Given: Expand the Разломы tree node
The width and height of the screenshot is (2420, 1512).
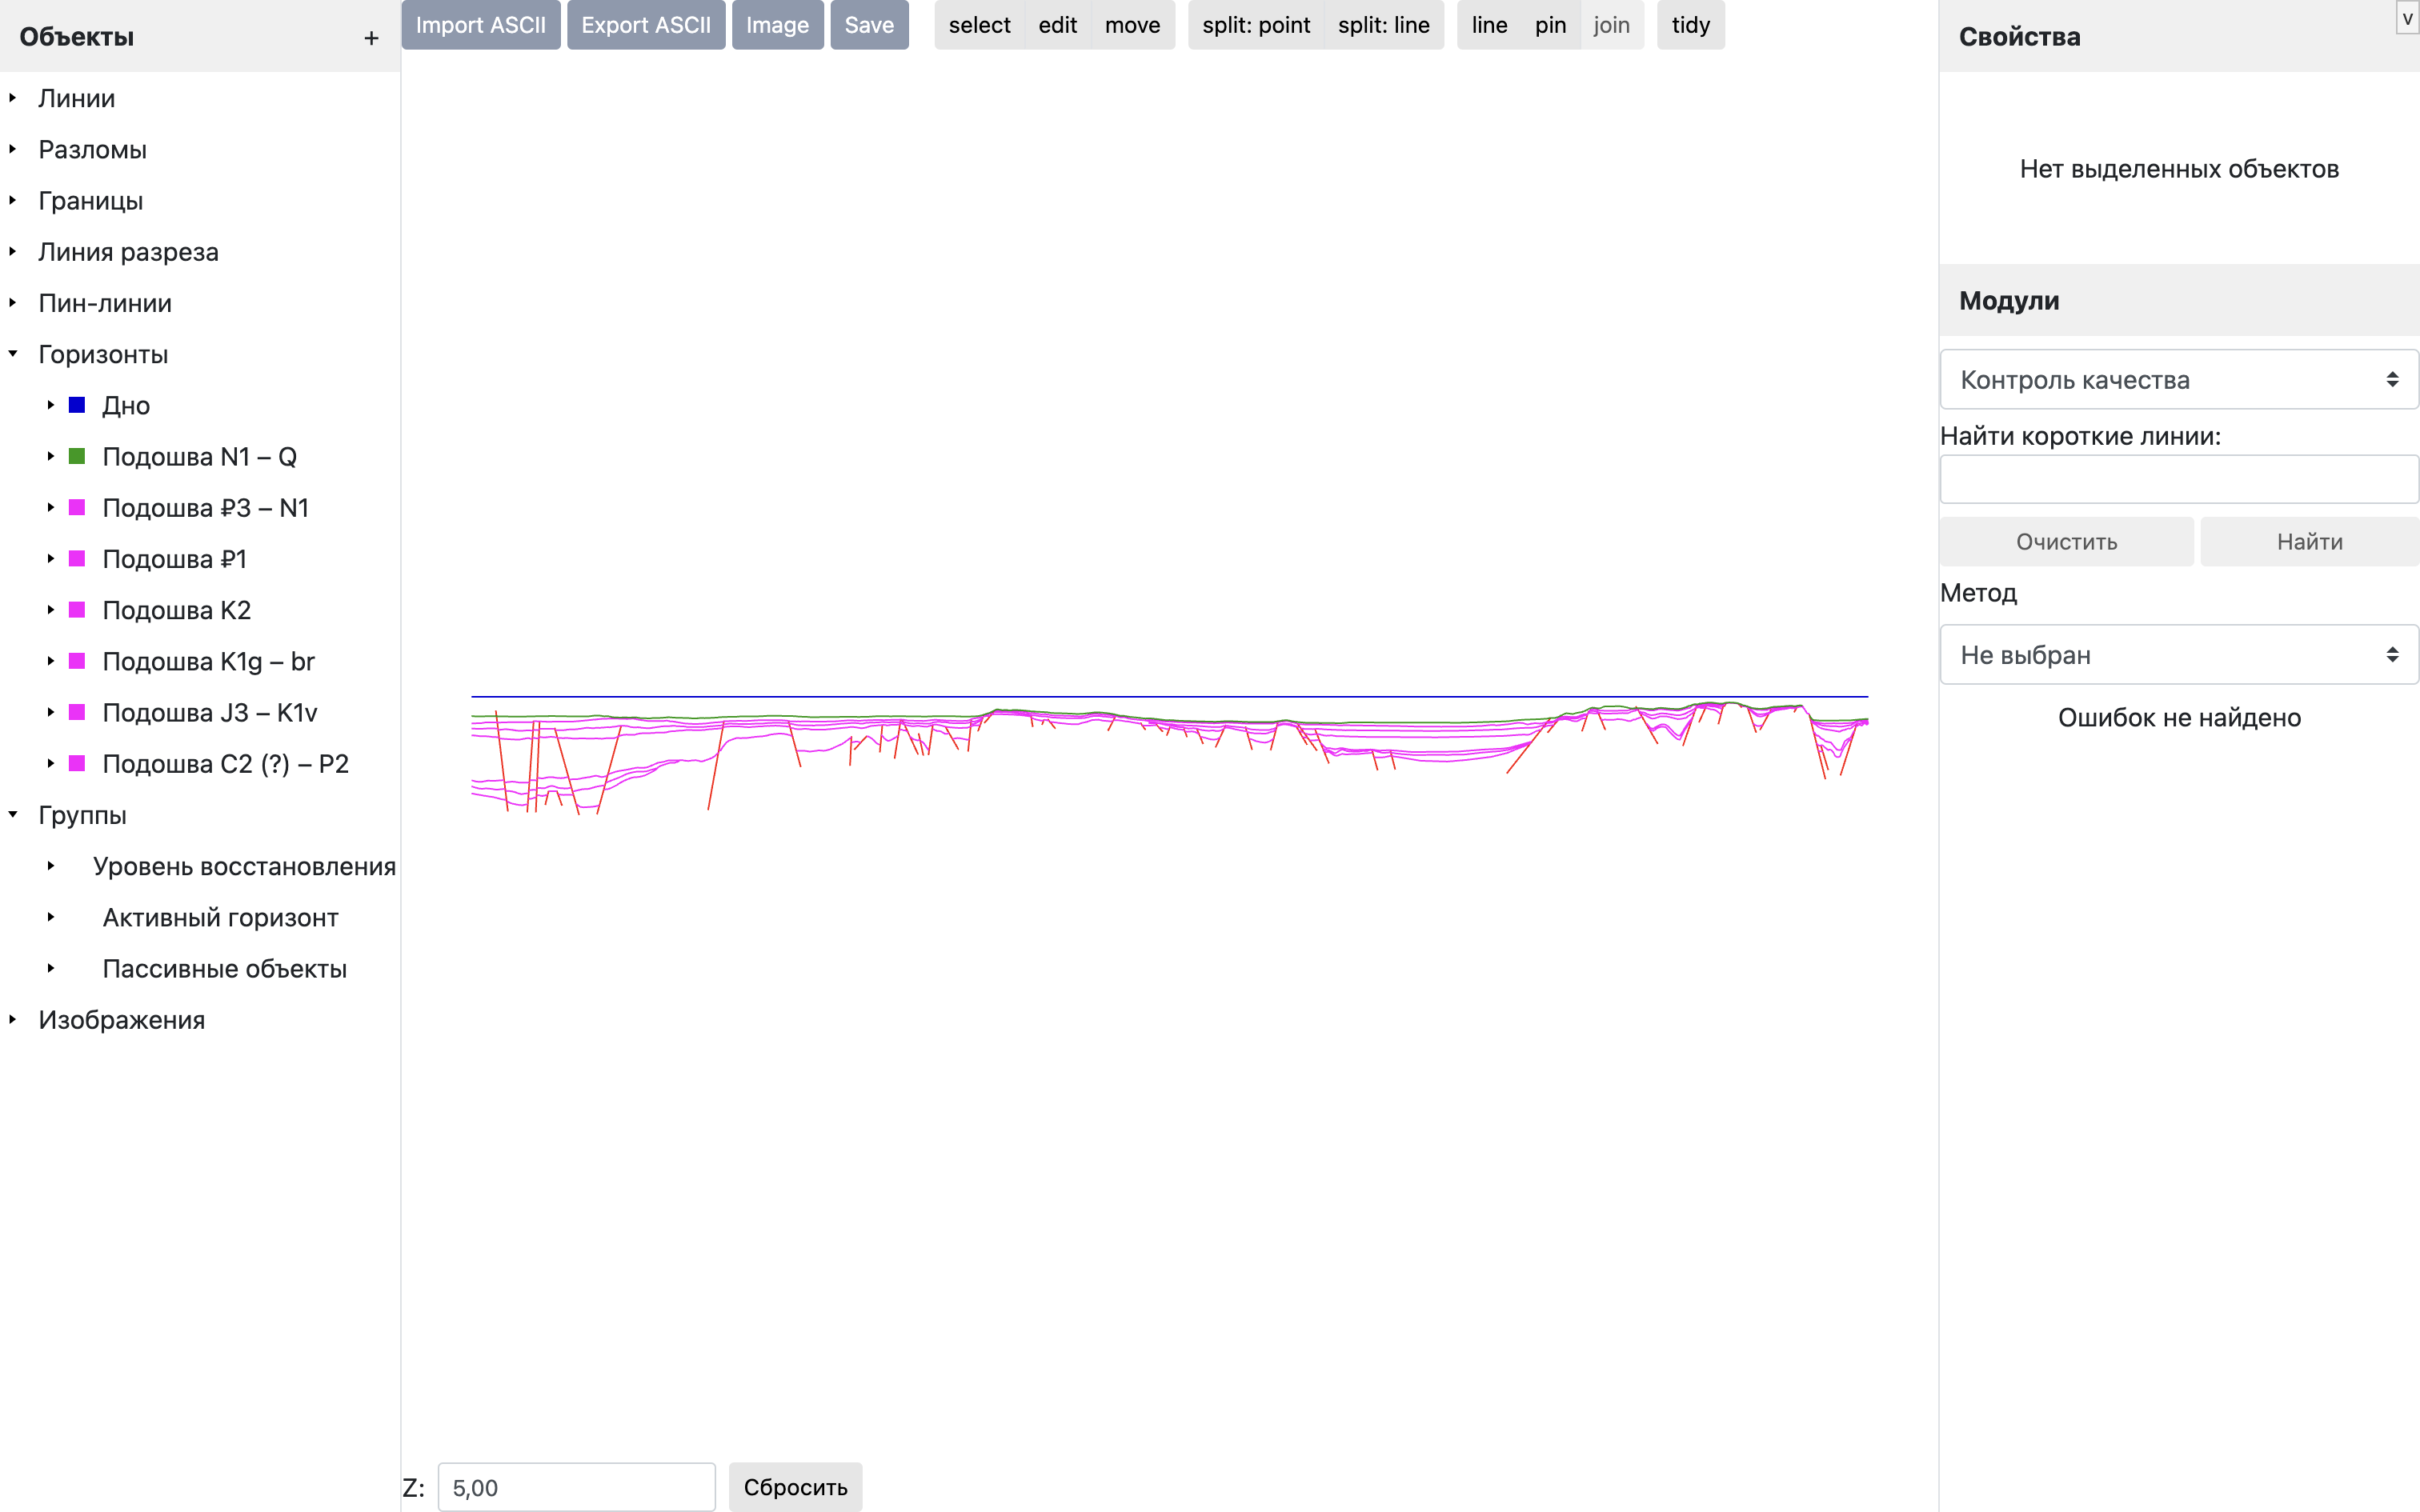Looking at the screenshot, I should [x=13, y=149].
